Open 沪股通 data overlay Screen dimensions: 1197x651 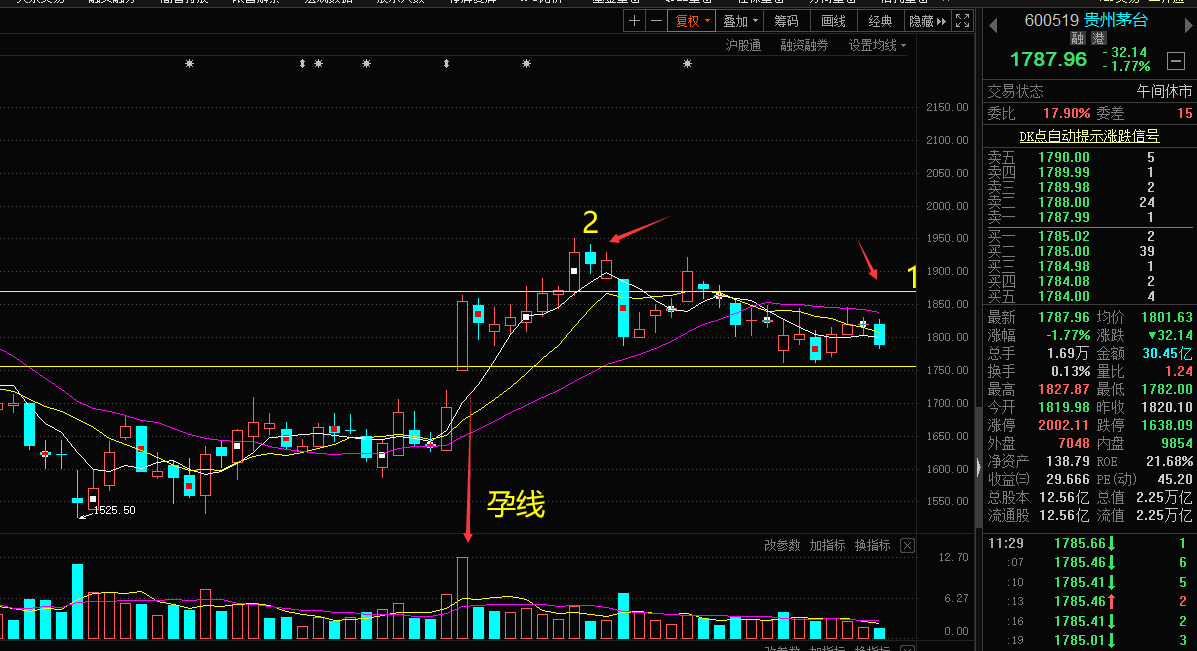(743, 46)
